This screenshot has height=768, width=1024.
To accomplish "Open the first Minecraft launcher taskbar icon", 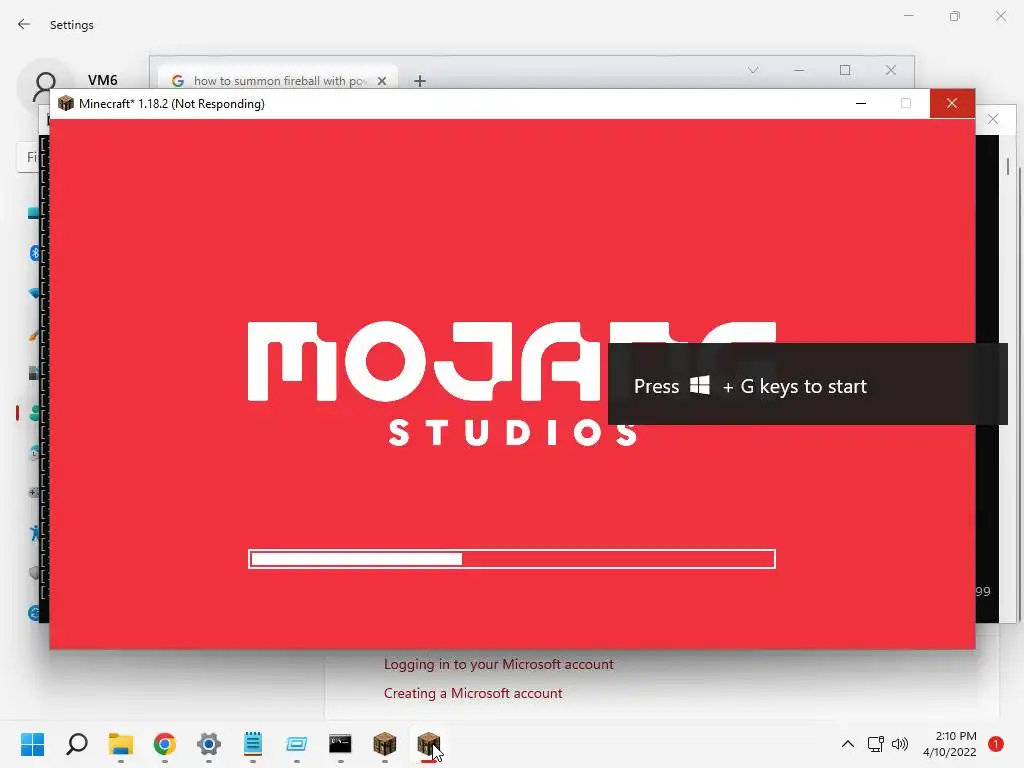I will tap(385, 744).
